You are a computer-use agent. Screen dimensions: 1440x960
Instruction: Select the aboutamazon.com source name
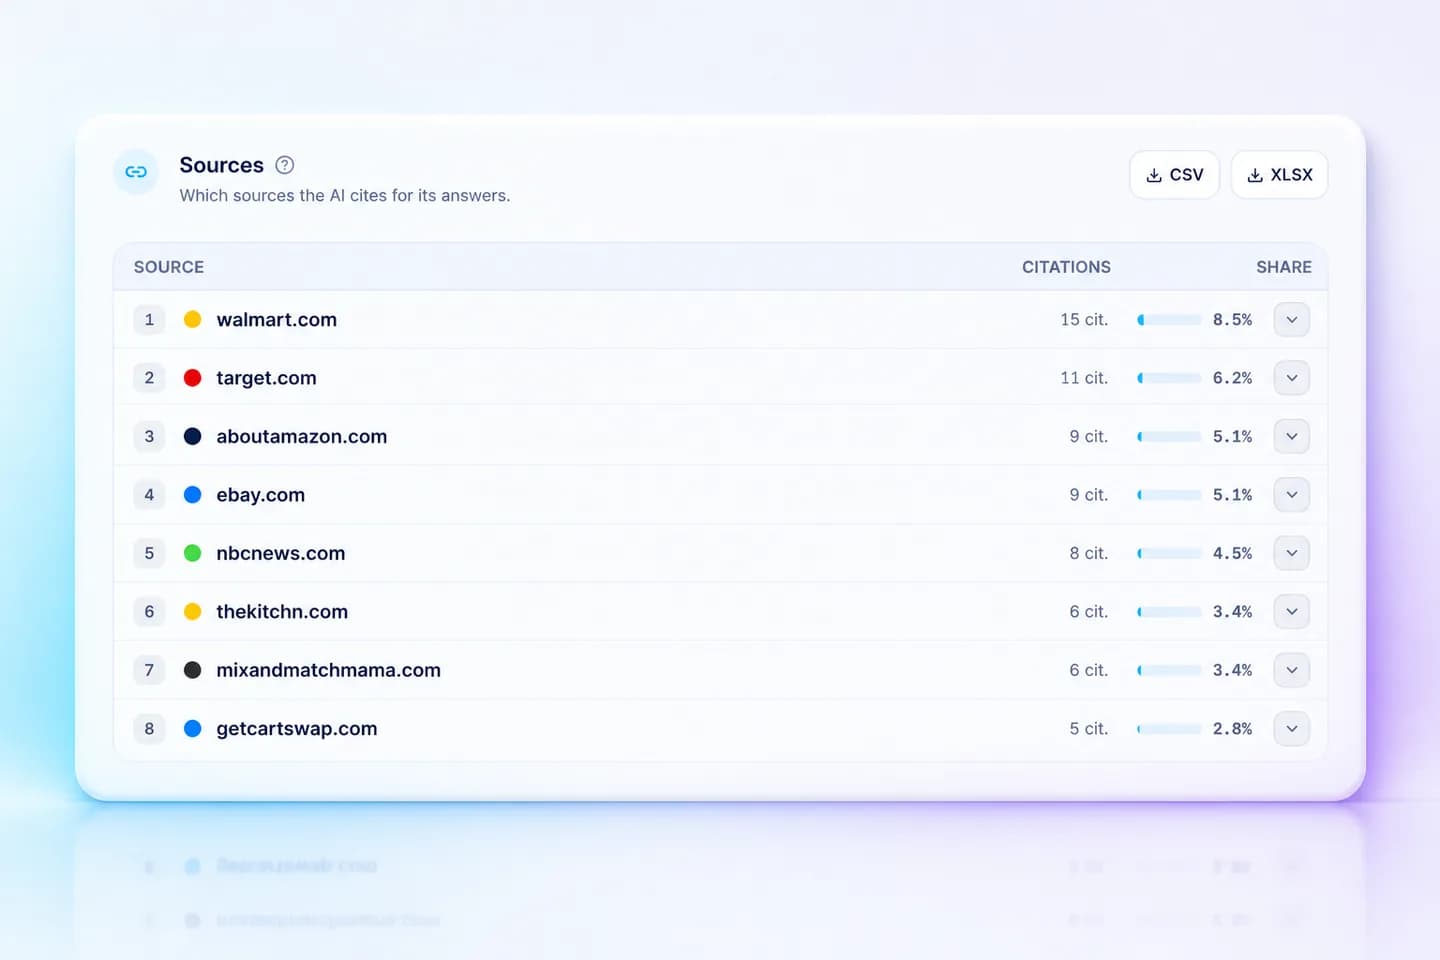click(302, 436)
